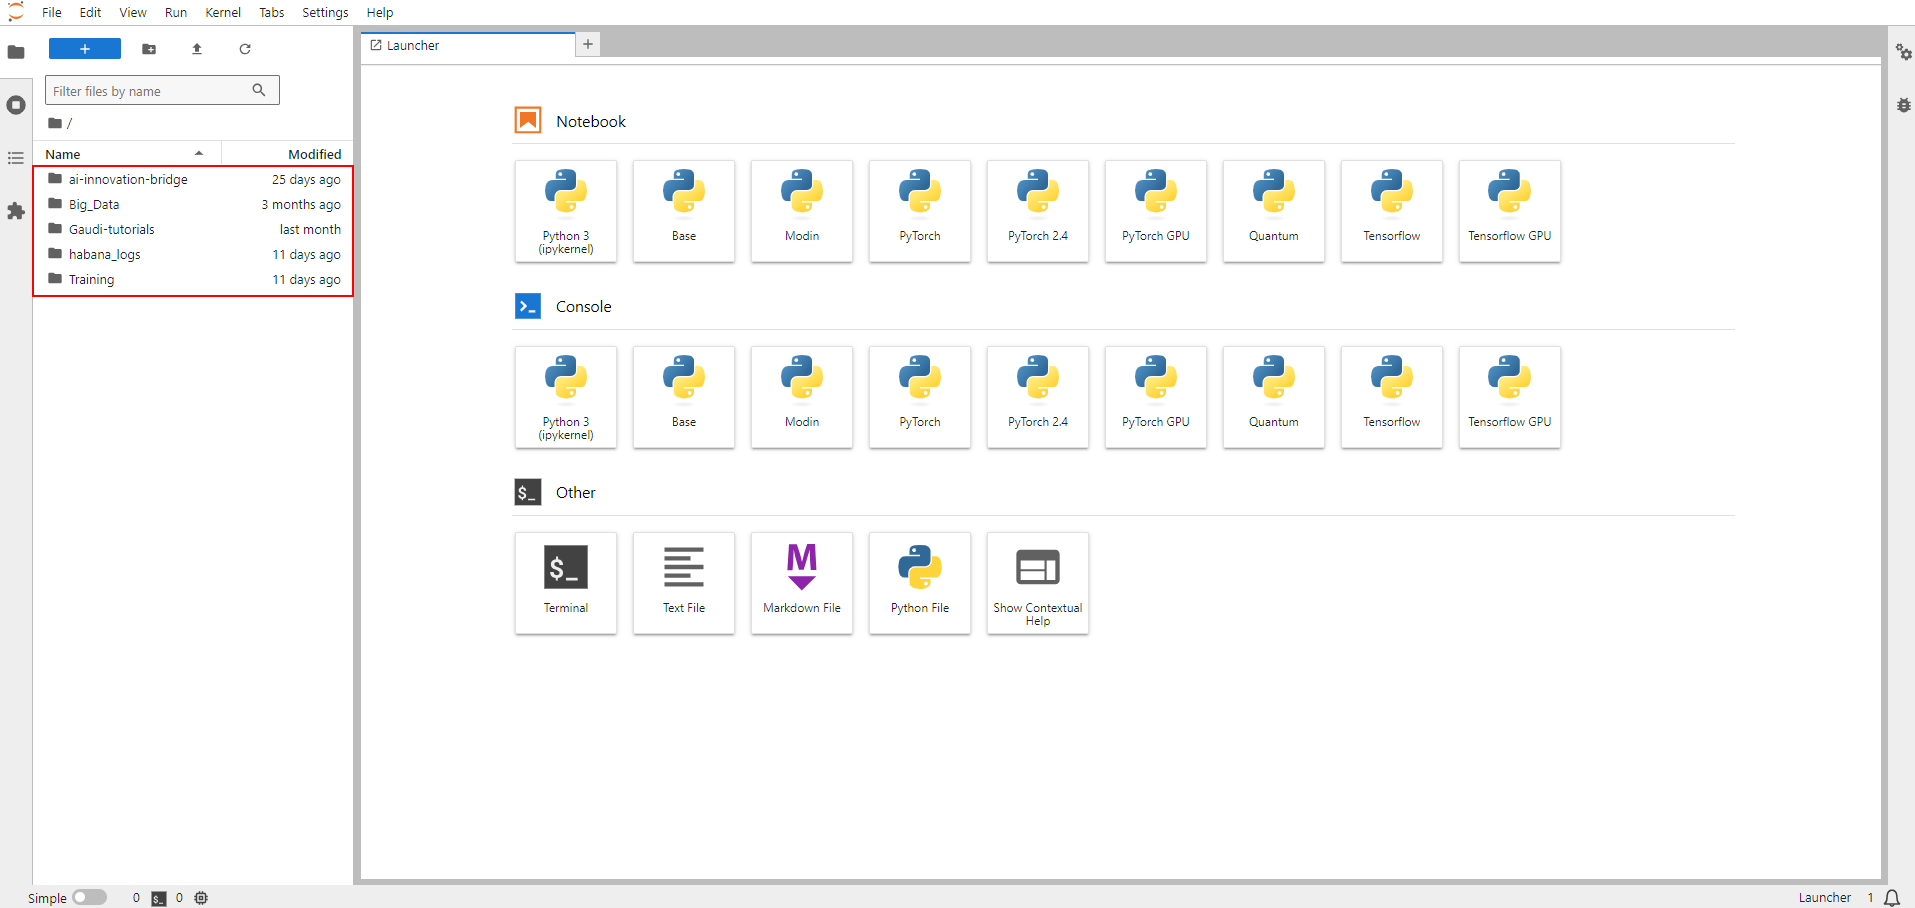Click the blue New Launcher plus button
The width and height of the screenshot is (1915, 908).
click(x=85, y=49)
